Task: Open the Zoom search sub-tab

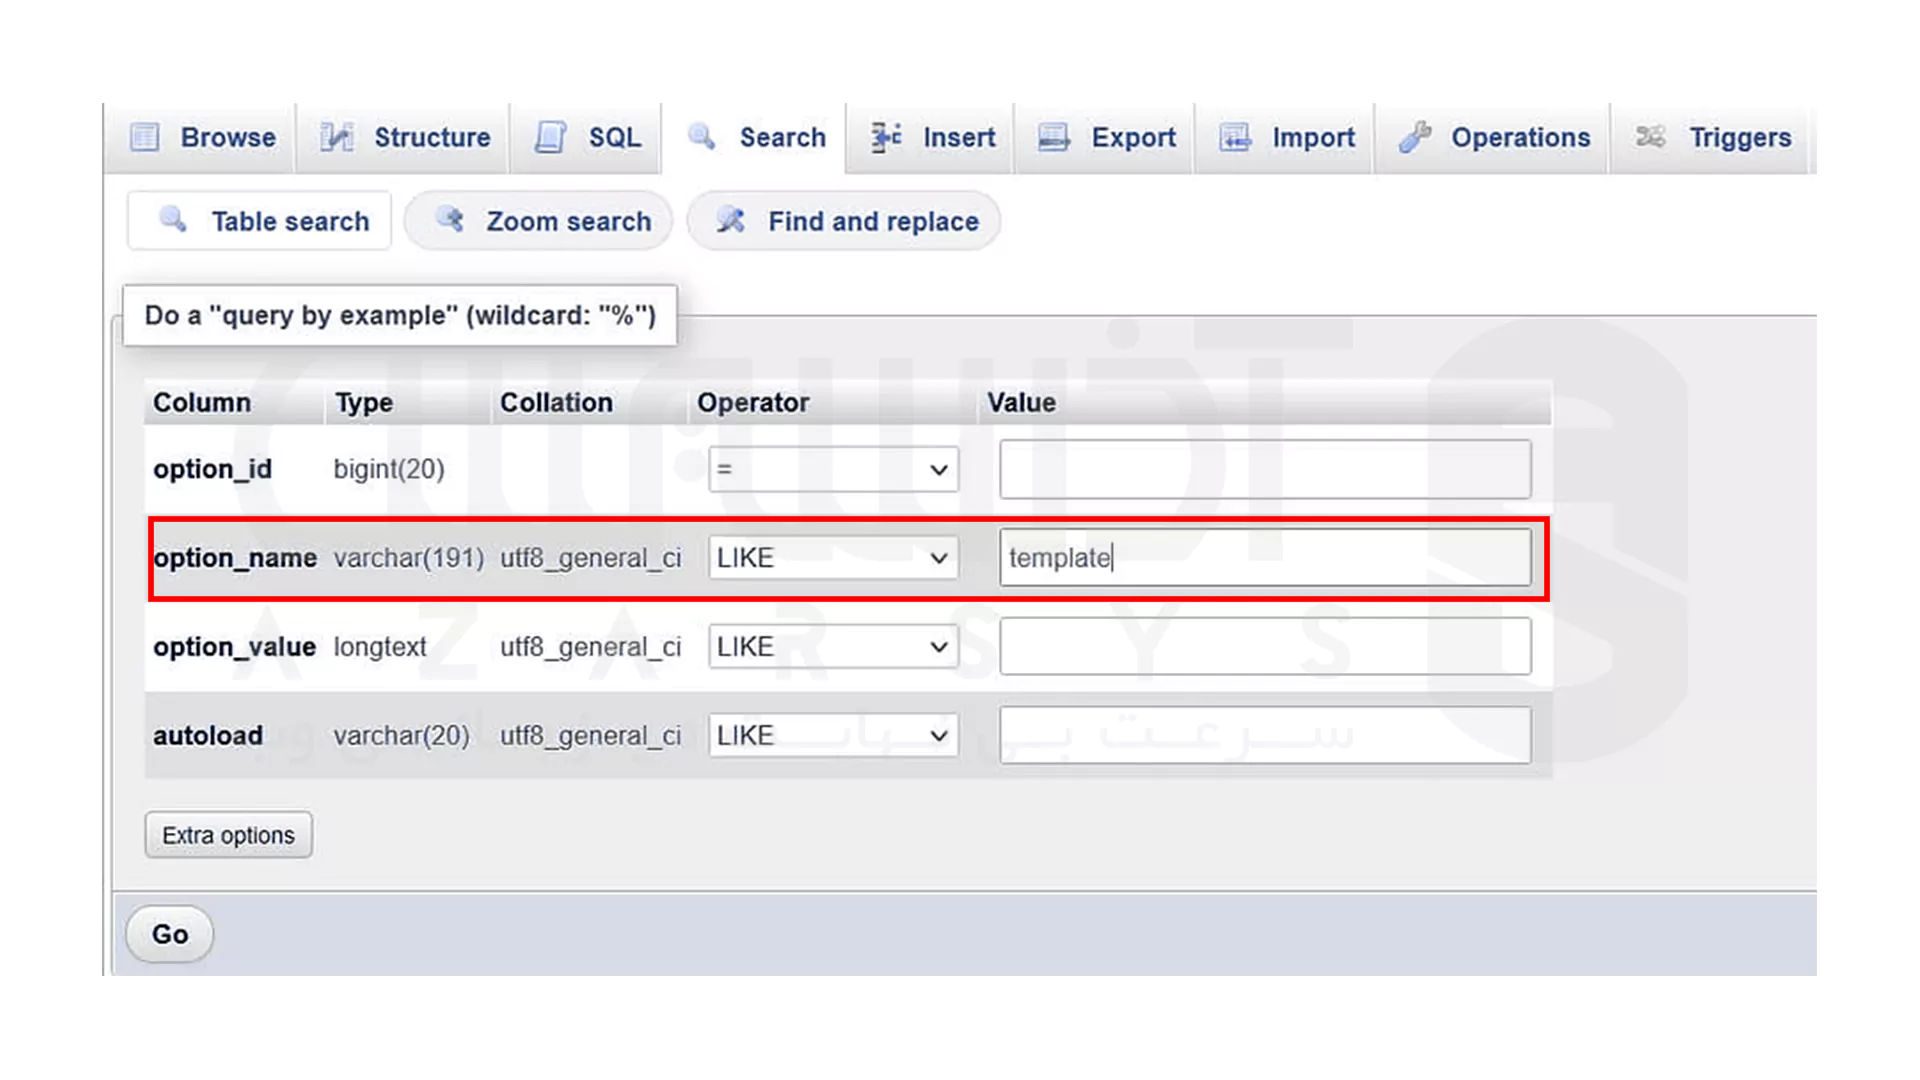Action: tap(538, 221)
